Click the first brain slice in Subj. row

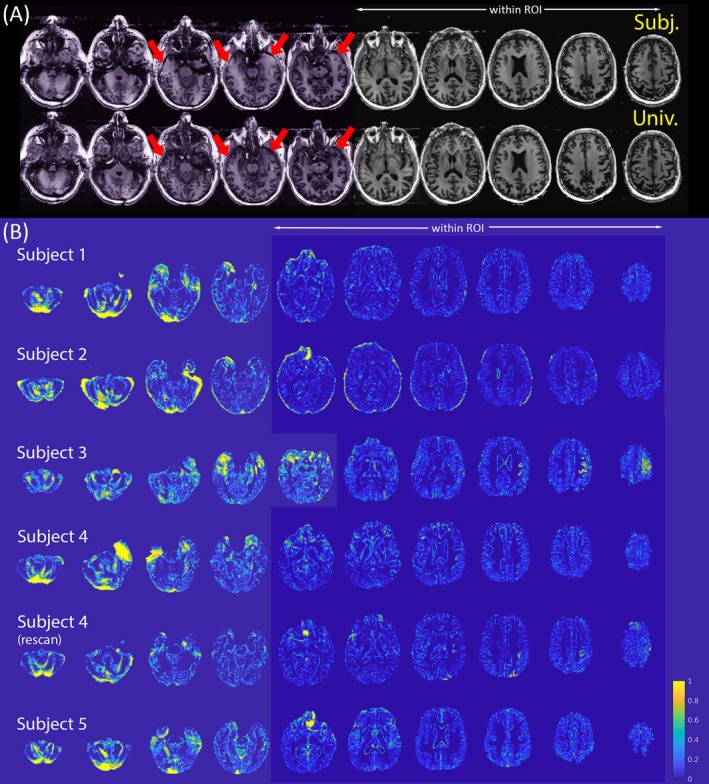(x=52, y=62)
